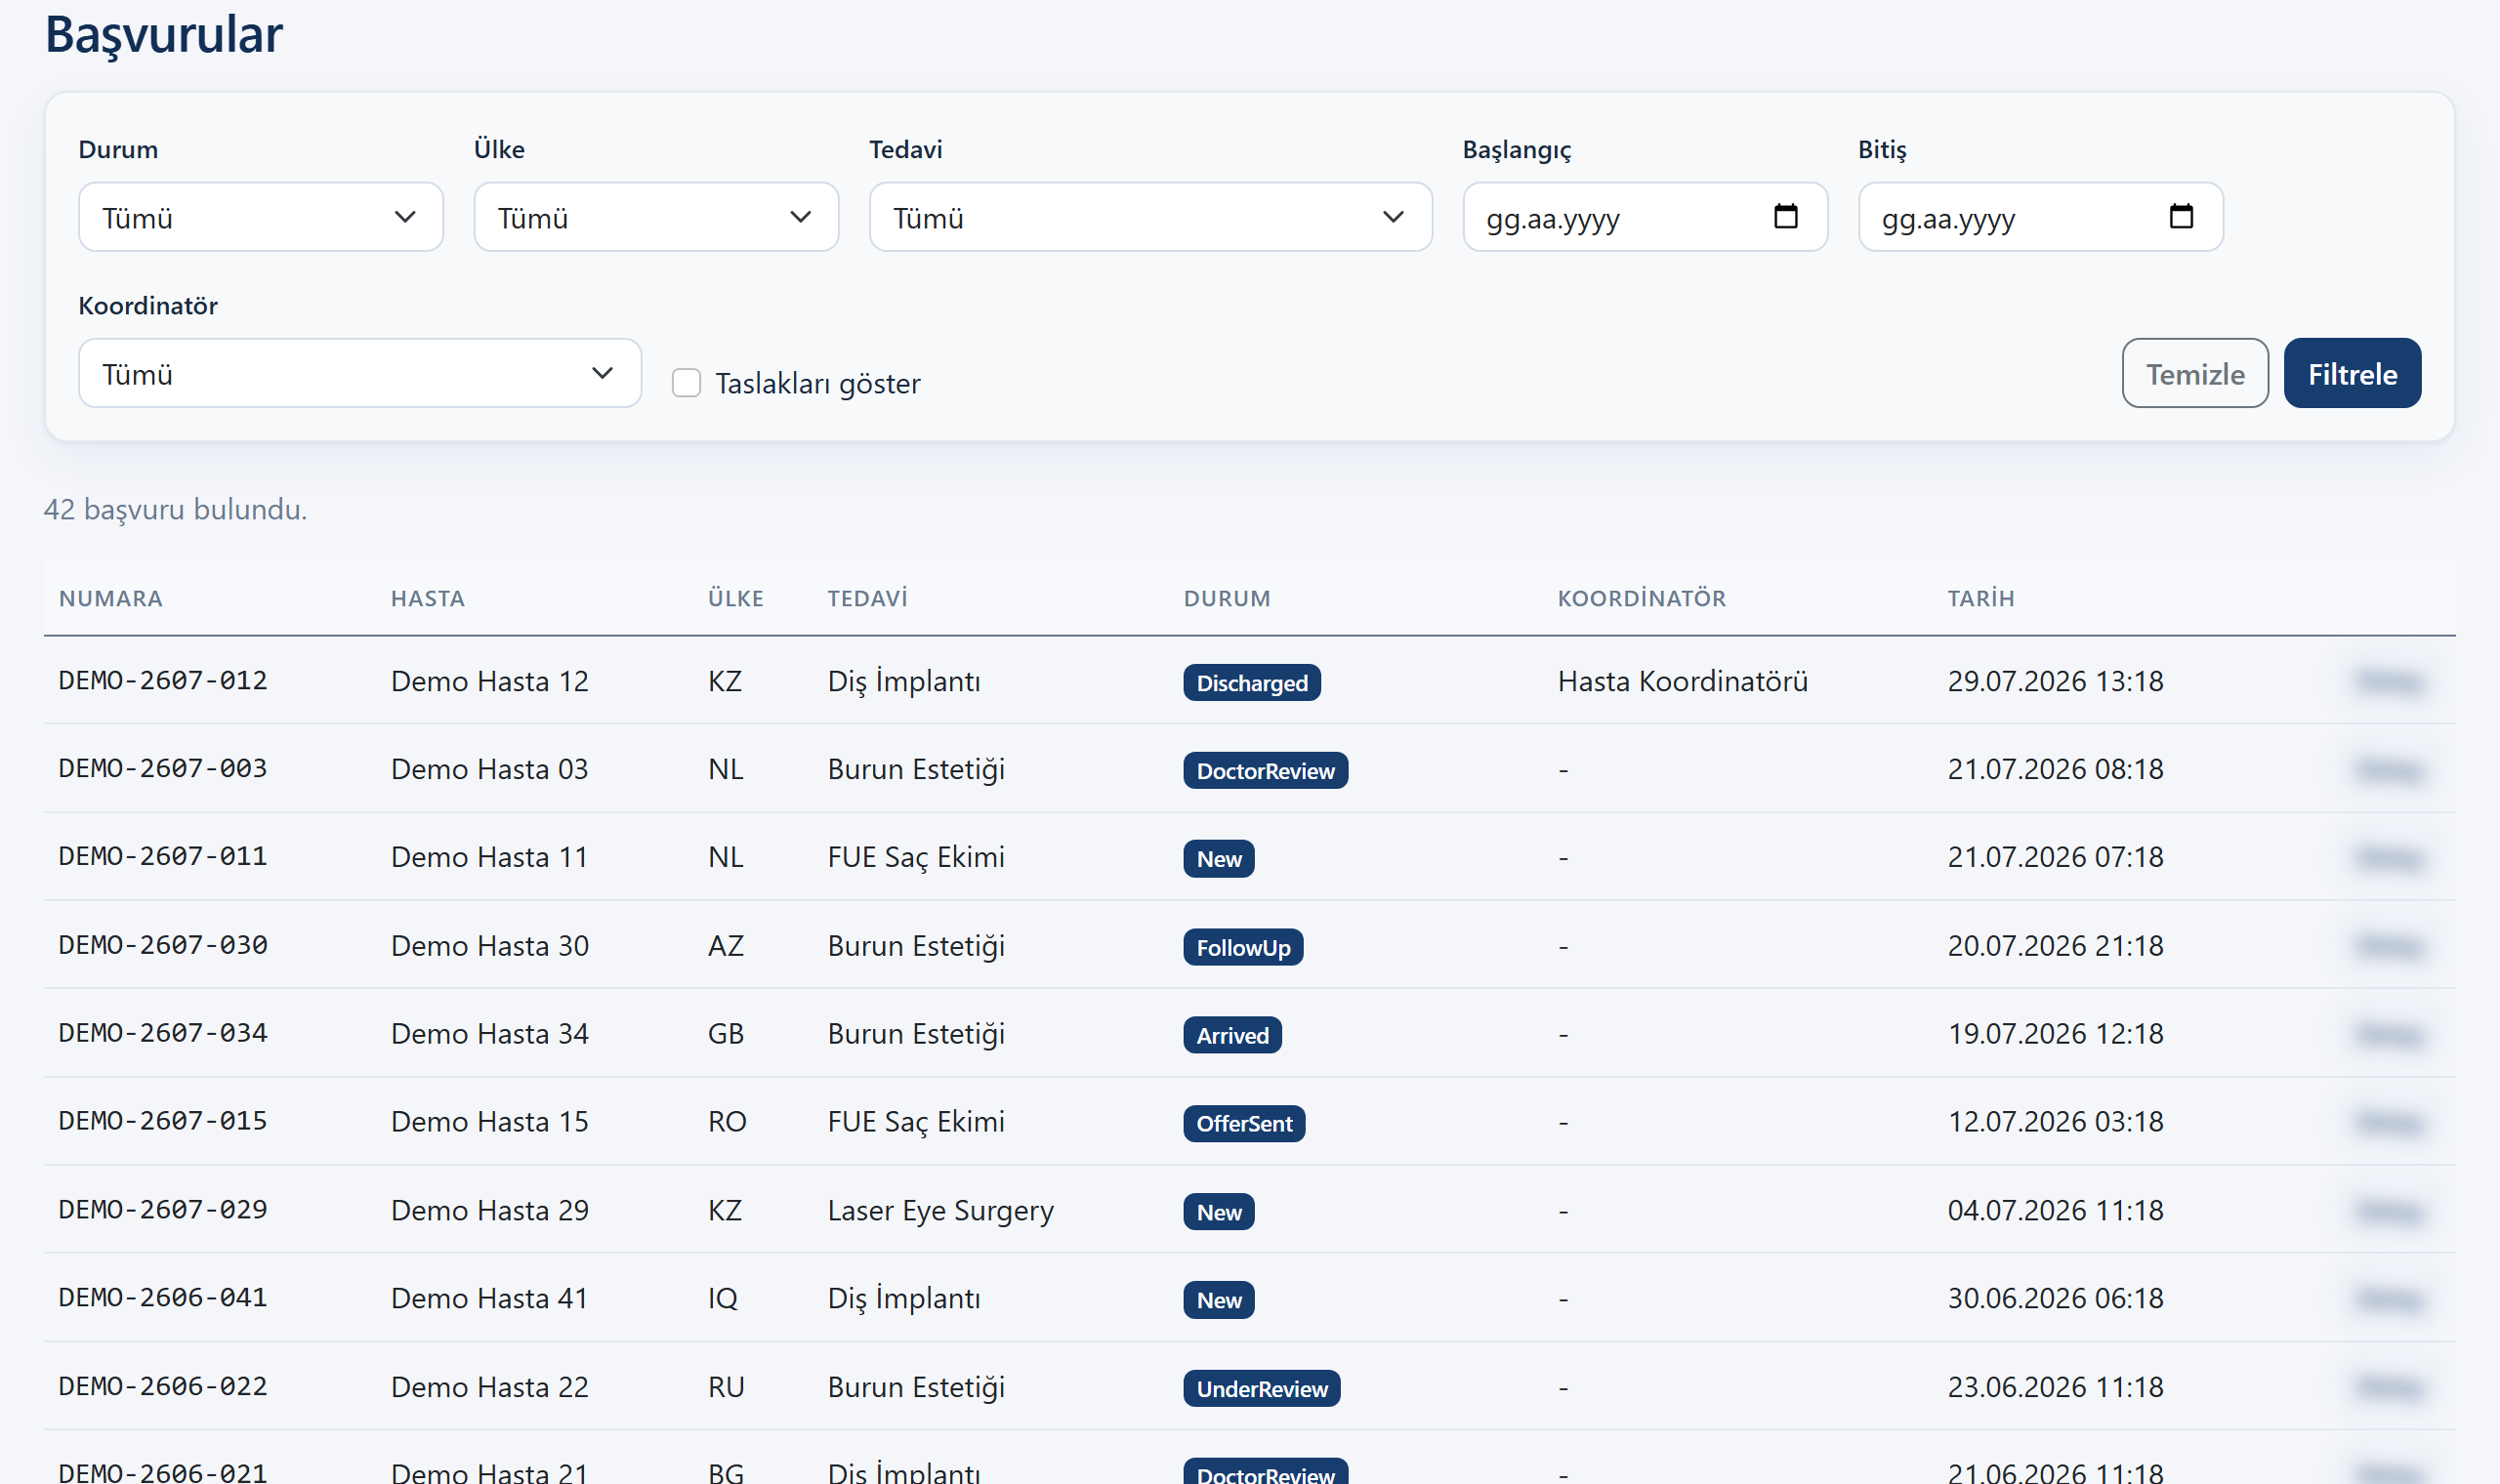Enable Taslakları göster checkbox
The width and height of the screenshot is (2500, 1484).
coord(686,383)
